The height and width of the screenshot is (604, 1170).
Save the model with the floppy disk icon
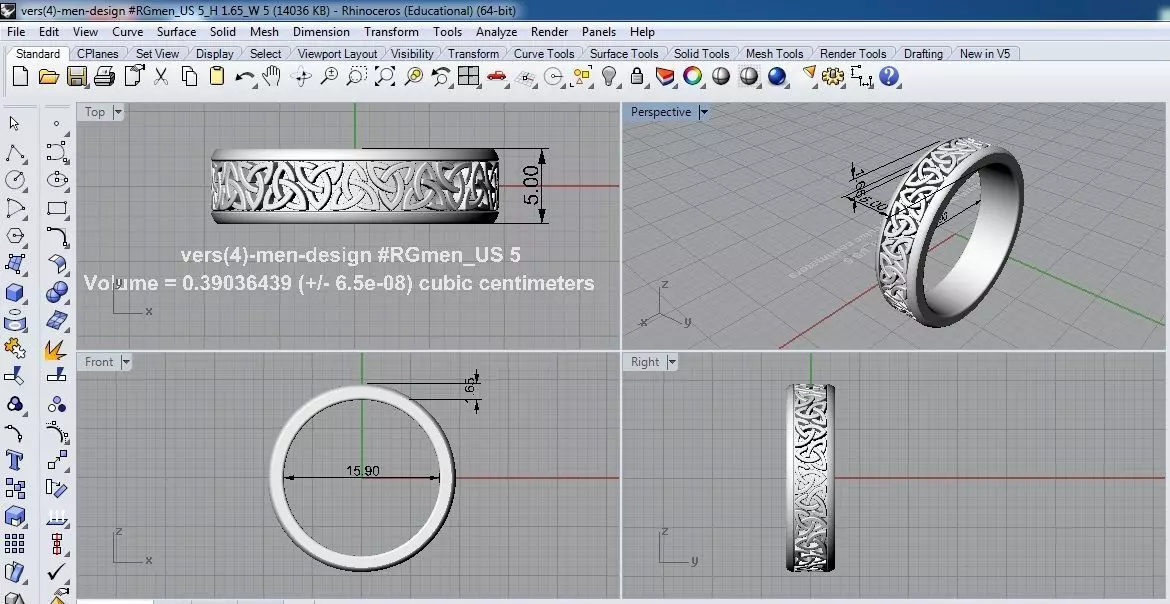coord(77,76)
